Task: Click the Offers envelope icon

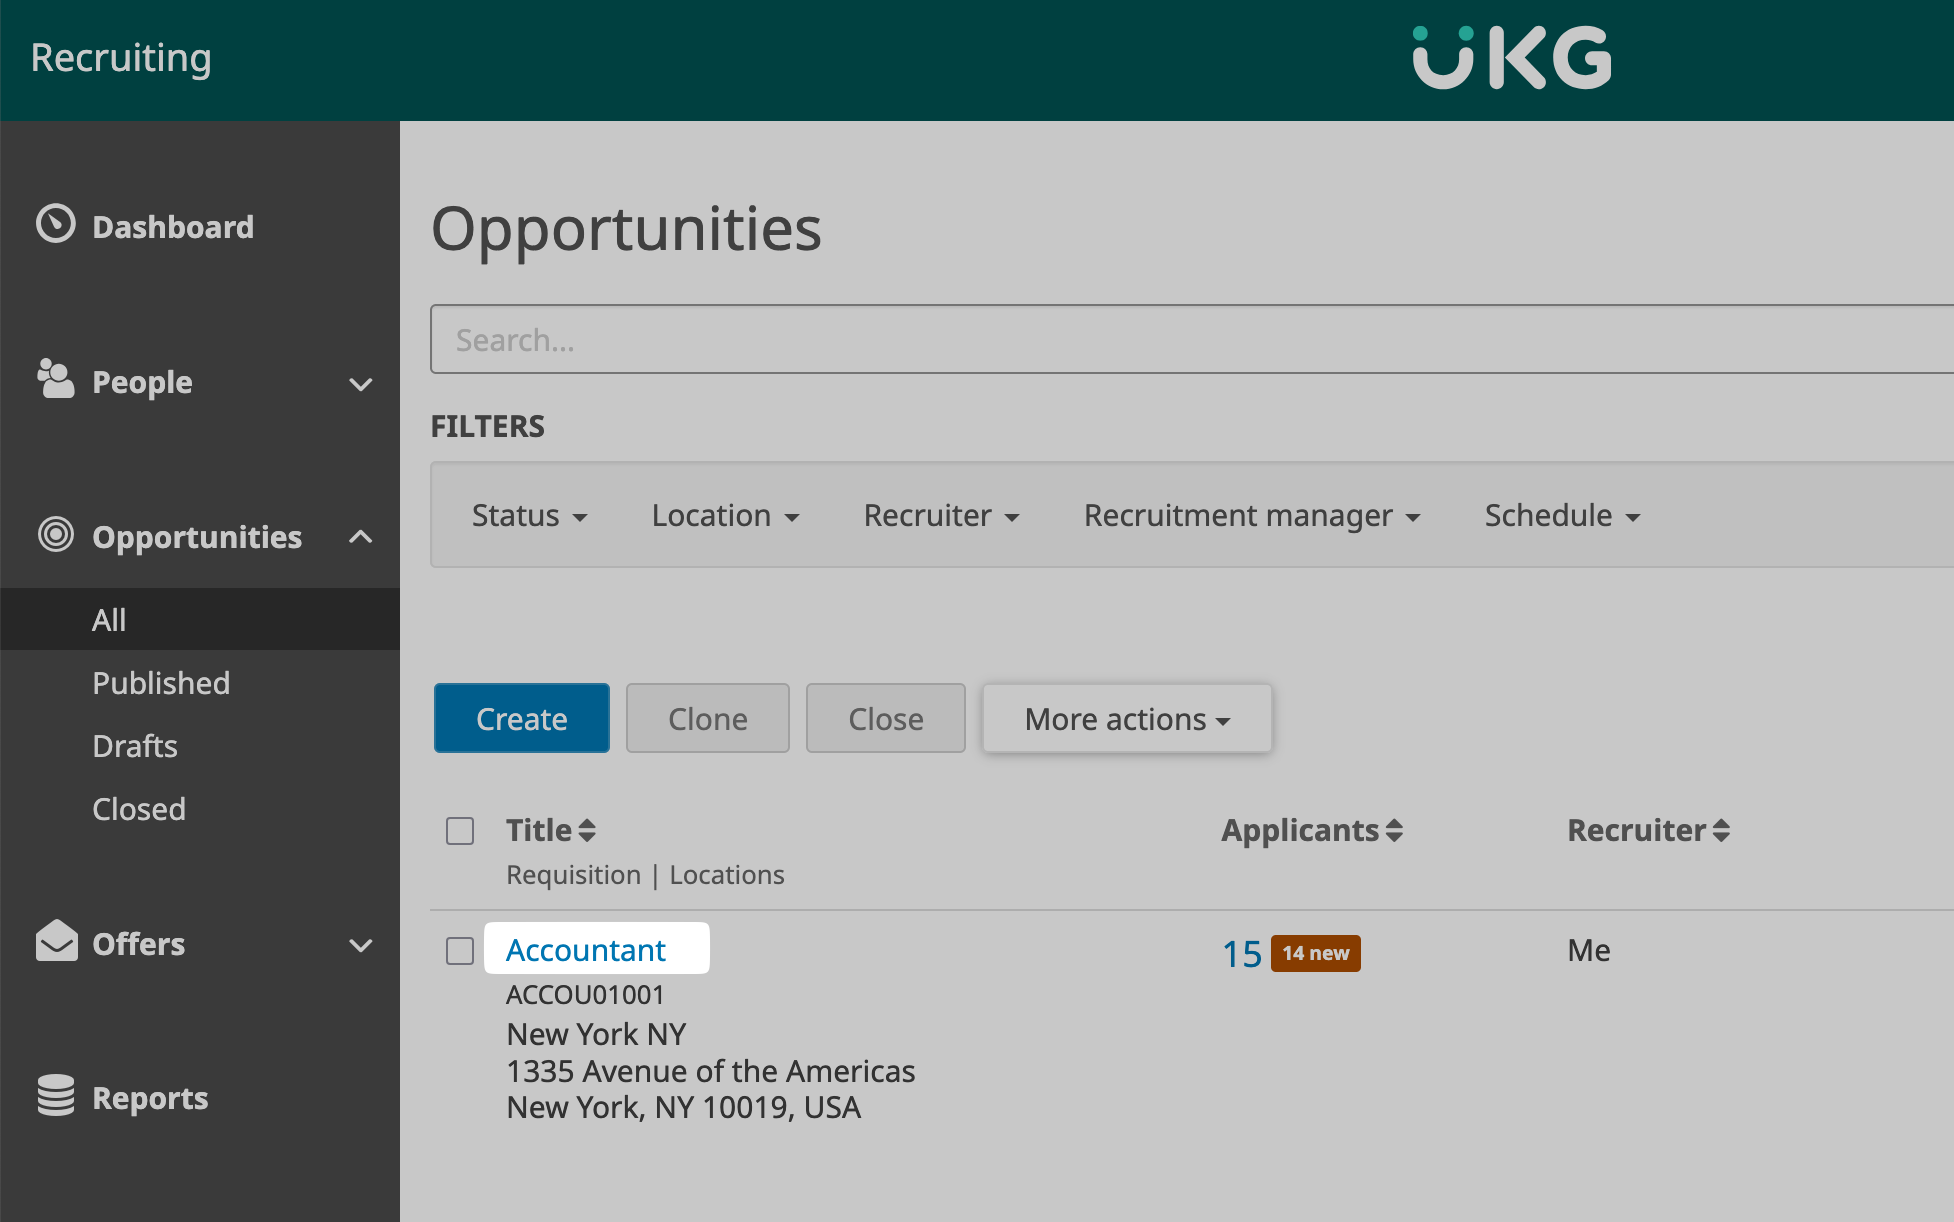Action: (x=56, y=941)
